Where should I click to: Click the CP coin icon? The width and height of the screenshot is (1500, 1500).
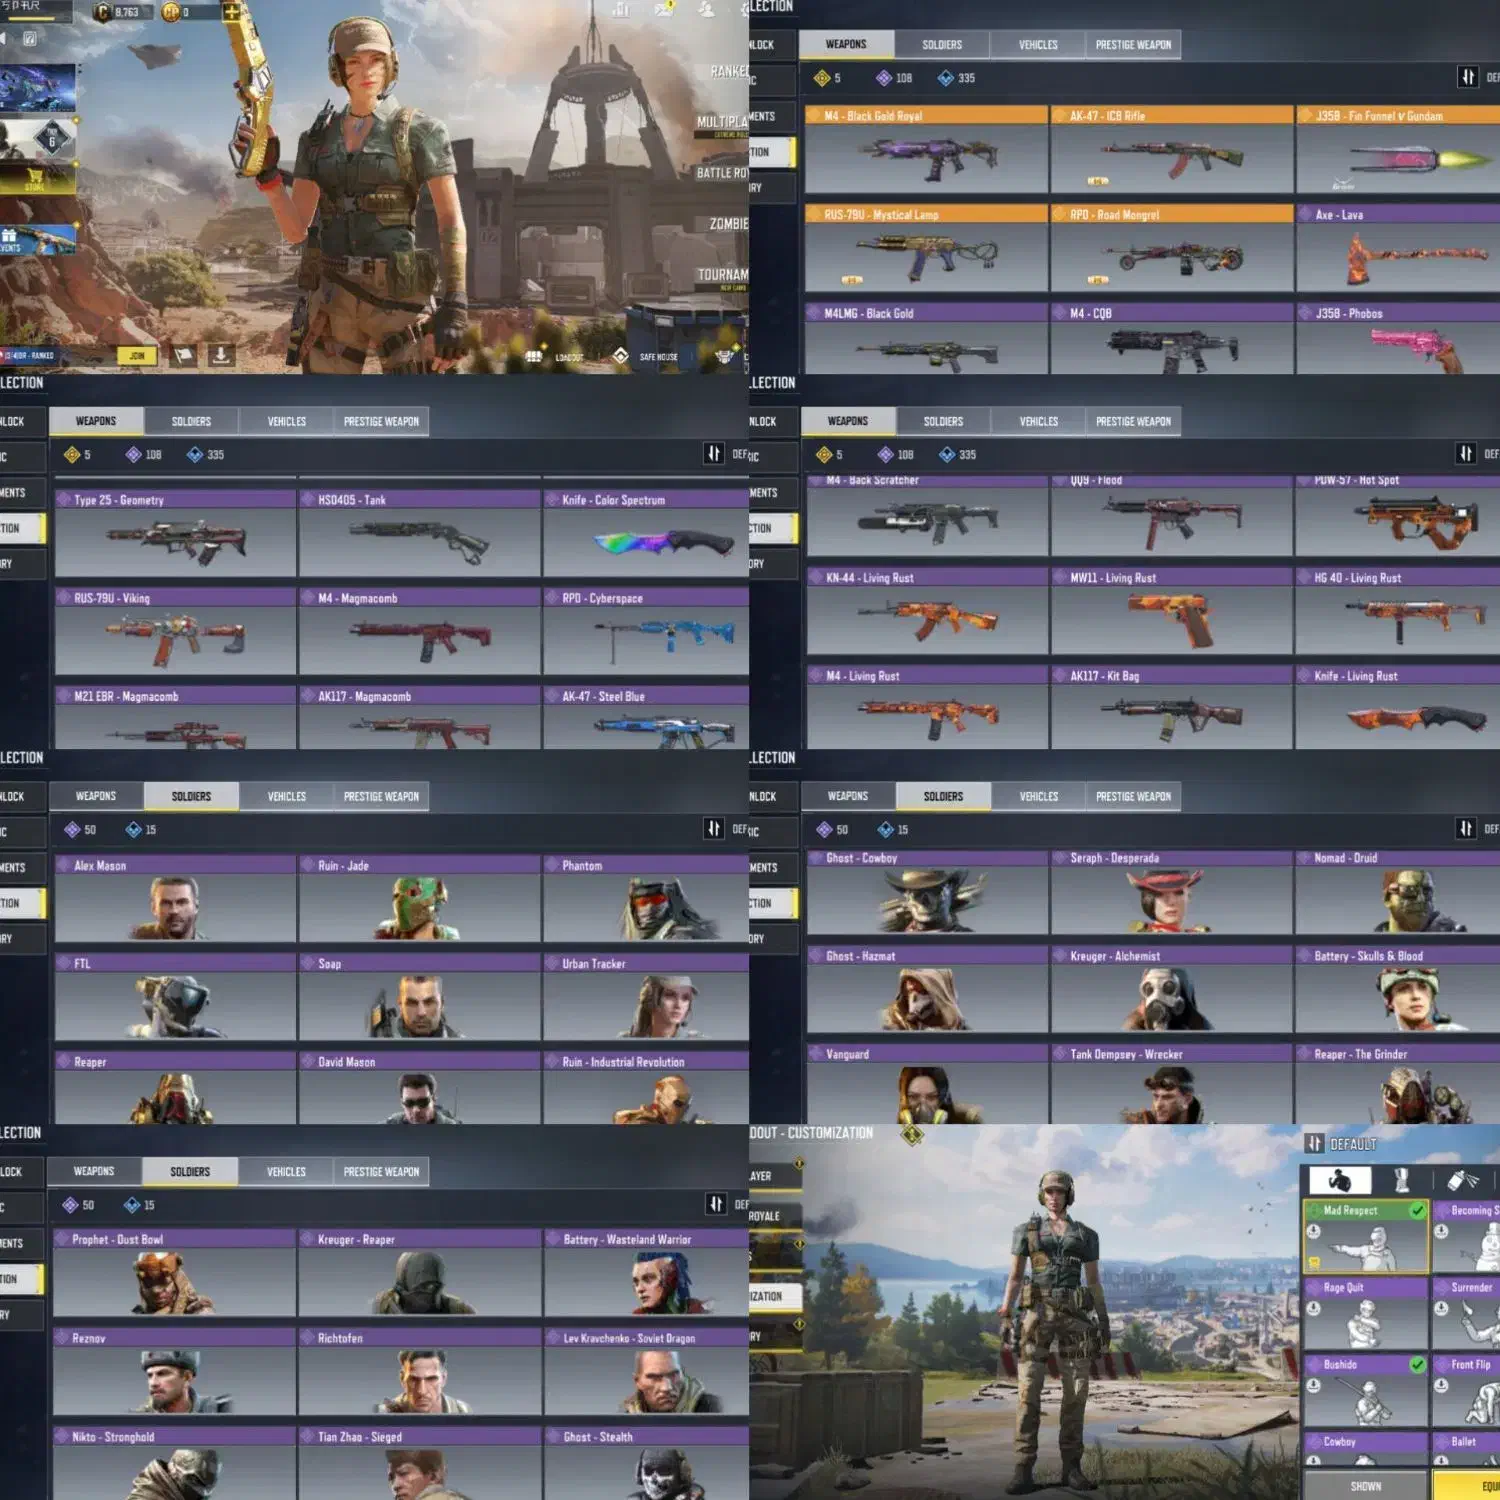point(171,12)
